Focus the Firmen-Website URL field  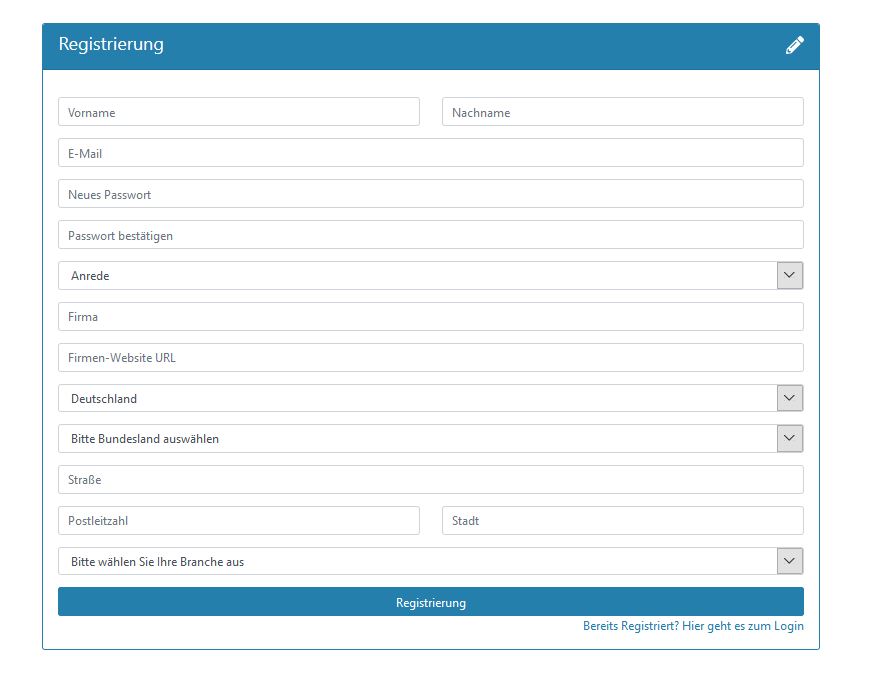click(431, 358)
